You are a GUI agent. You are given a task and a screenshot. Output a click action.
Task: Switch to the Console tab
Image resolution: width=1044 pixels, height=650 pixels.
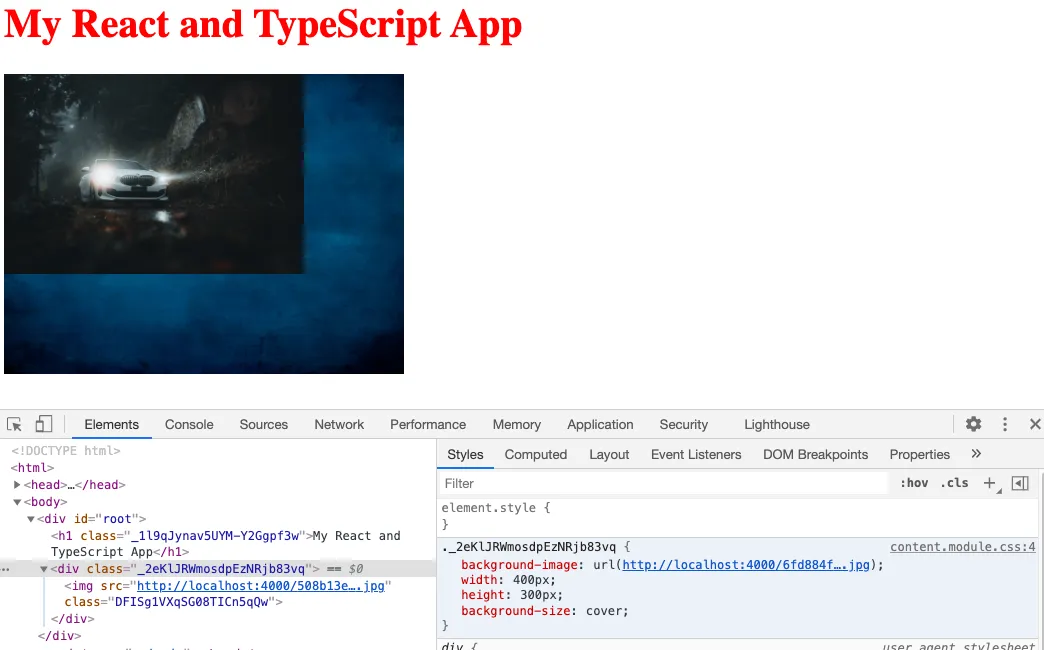(x=189, y=424)
